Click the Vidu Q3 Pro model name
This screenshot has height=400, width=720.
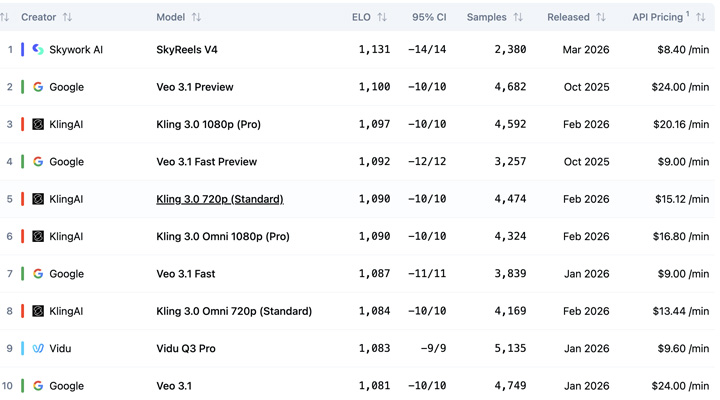pos(186,349)
